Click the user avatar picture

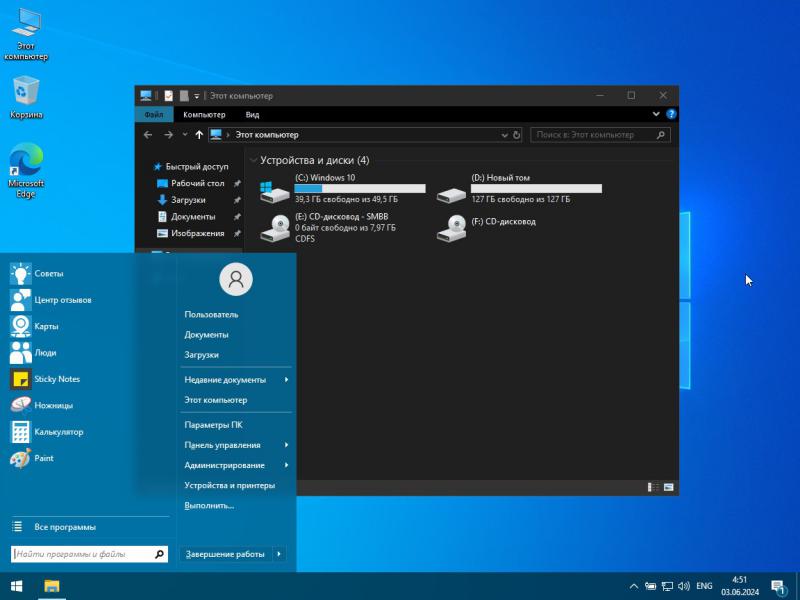[x=236, y=279]
